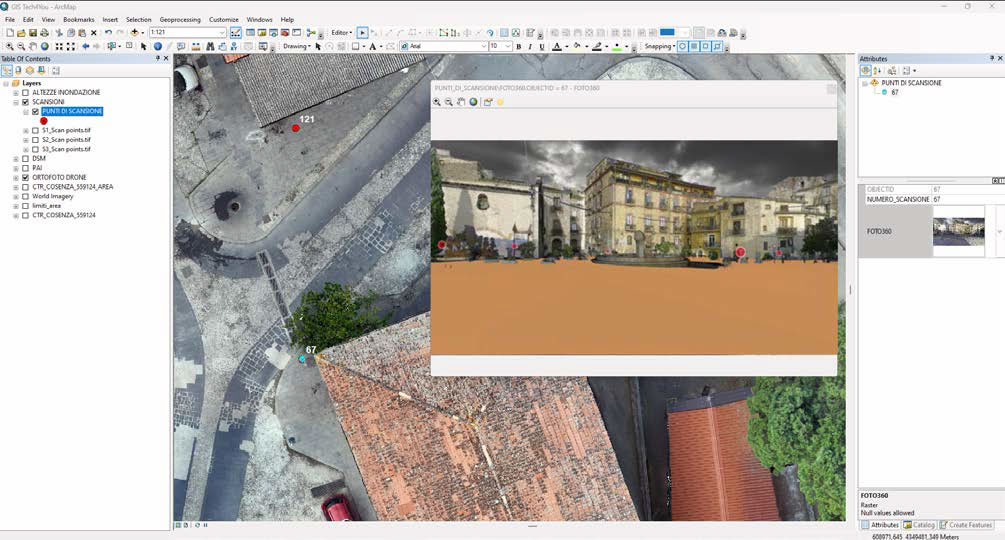Enable the limiti_area layer checkbox

click(x=26, y=206)
